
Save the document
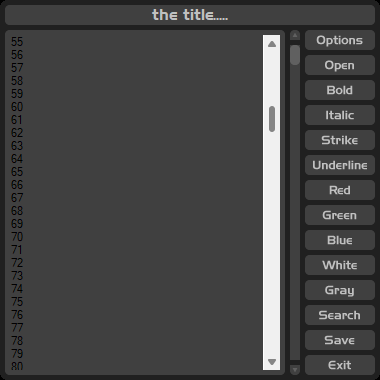click(x=340, y=340)
